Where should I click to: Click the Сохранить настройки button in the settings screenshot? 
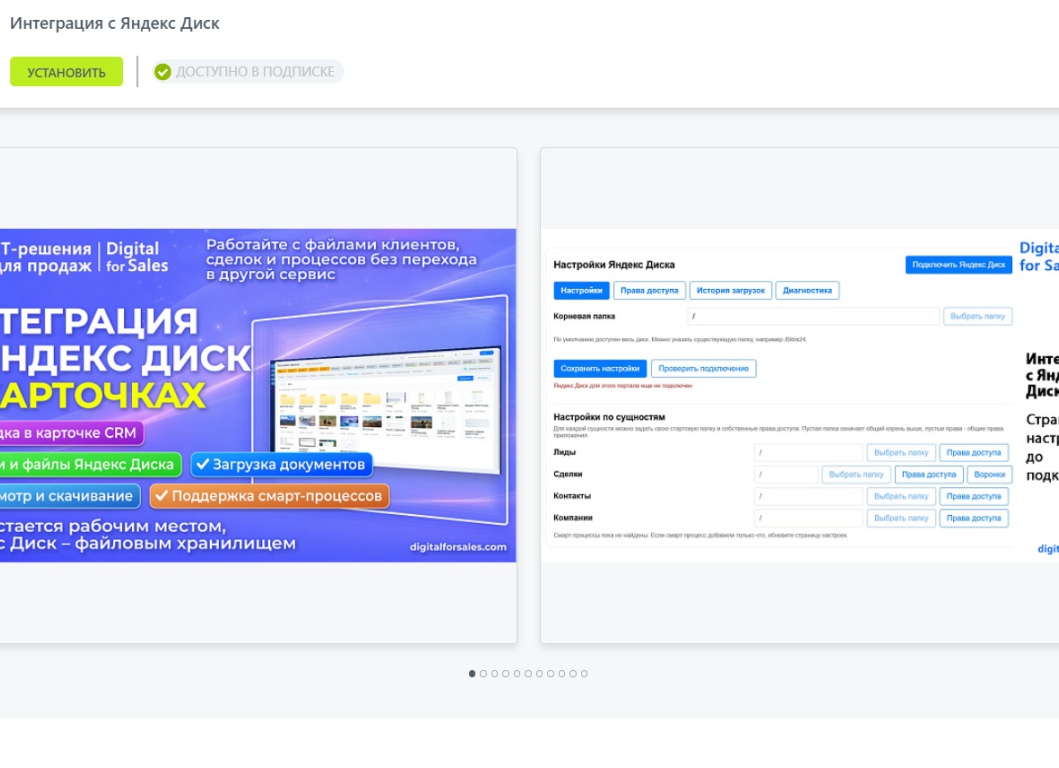click(600, 369)
